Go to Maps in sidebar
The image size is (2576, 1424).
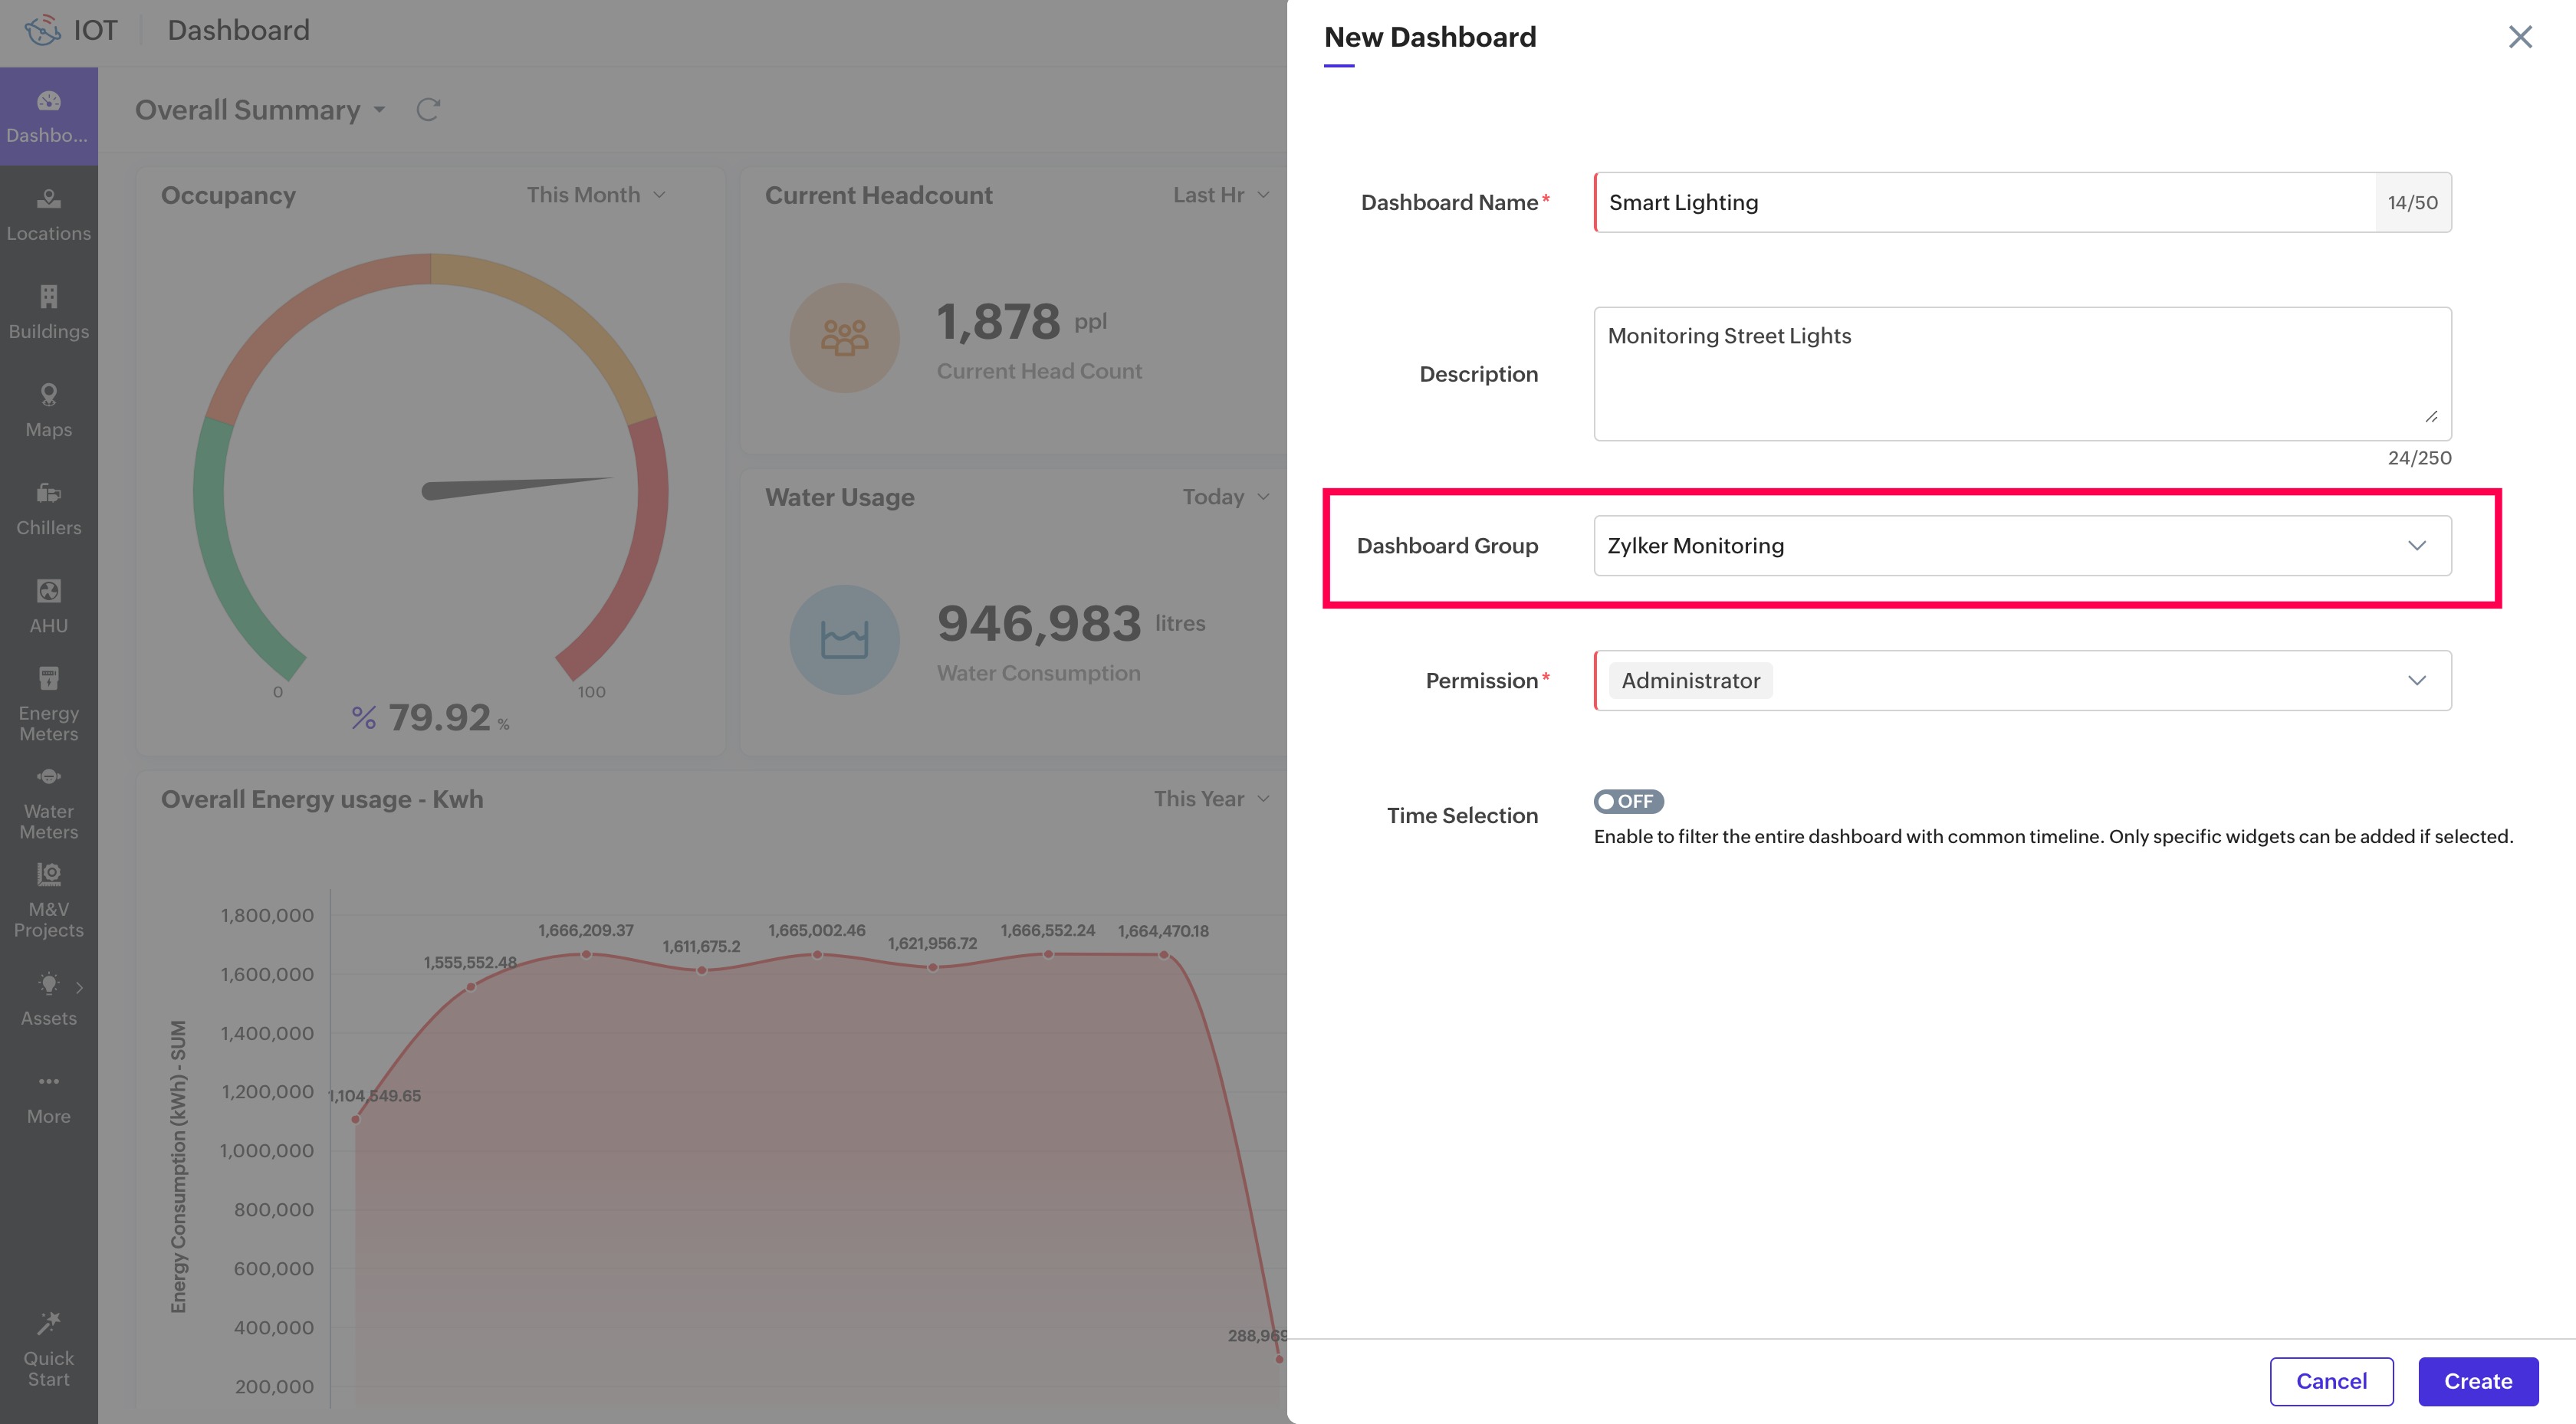[48, 410]
